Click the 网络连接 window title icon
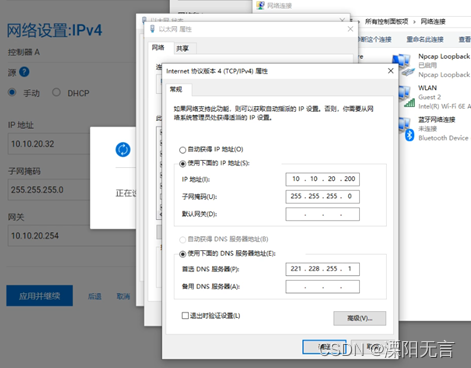471x368 pixels. pos(260,5)
